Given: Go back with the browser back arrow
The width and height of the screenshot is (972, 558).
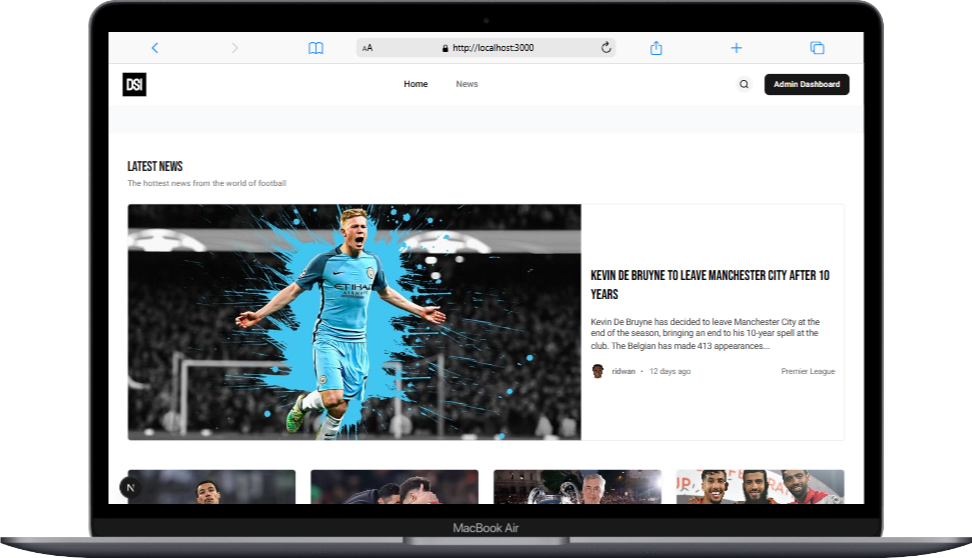Looking at the screenshot, I should click(x=155, y=48).
